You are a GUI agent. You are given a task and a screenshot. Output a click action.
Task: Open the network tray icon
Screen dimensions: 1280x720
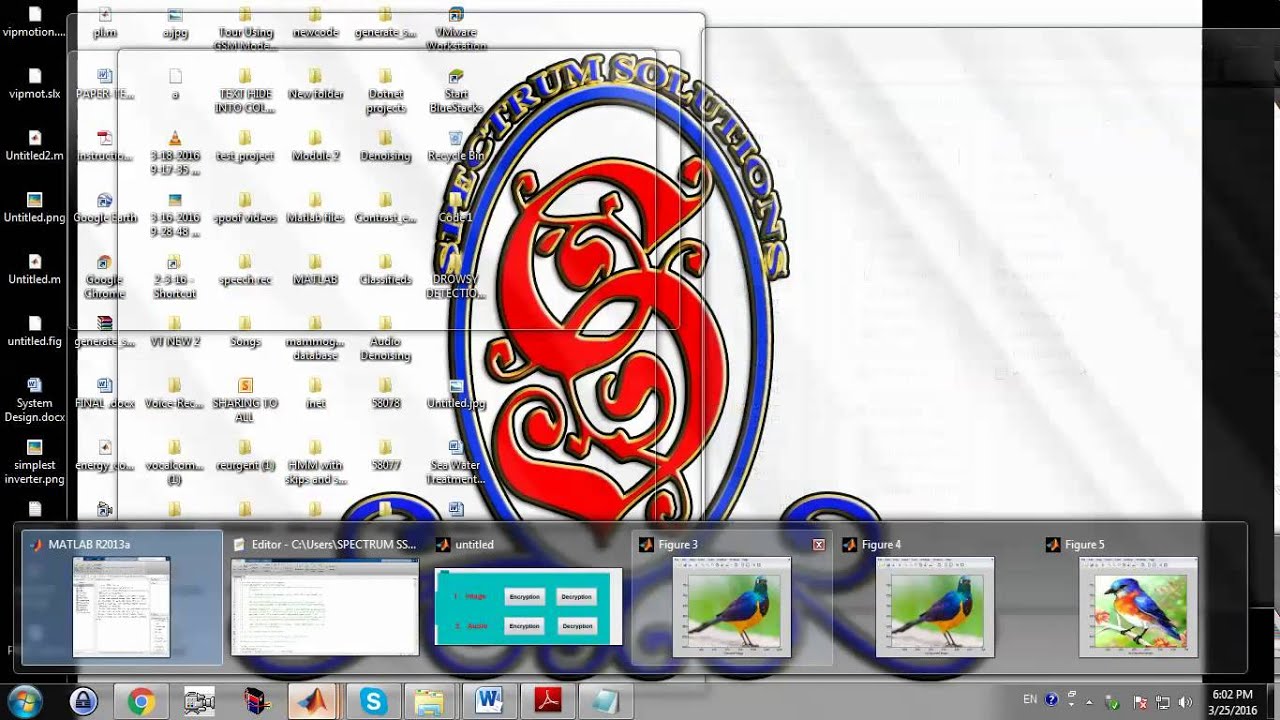point(1163,702)
